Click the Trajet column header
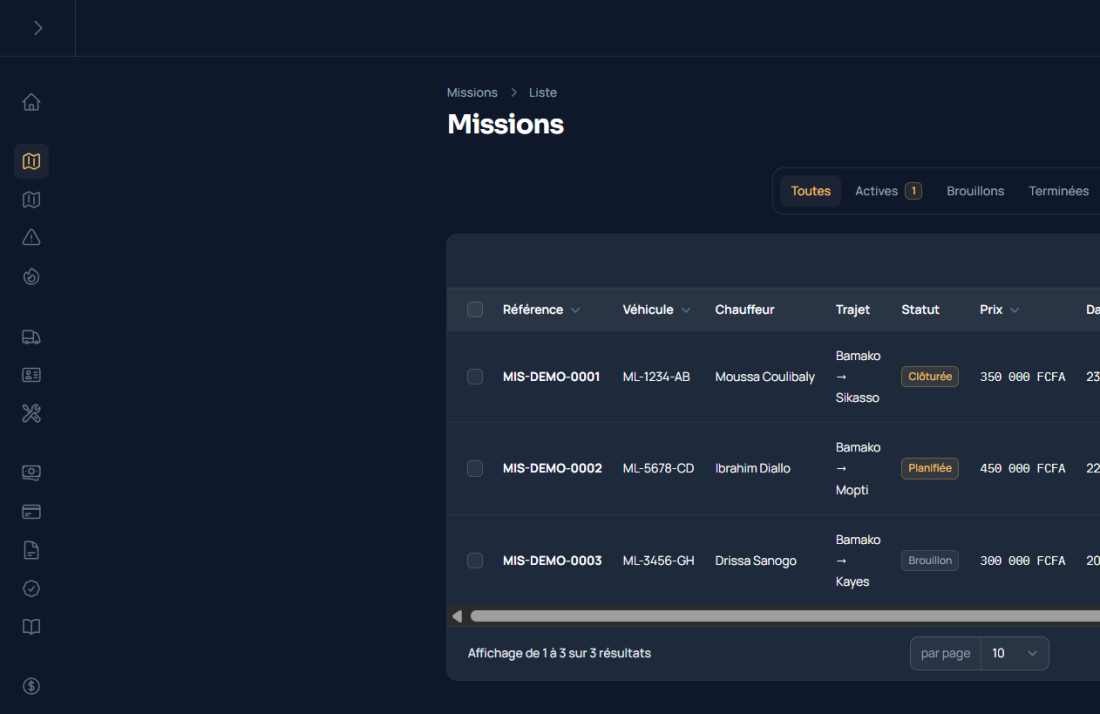 [x=852, y=309]
